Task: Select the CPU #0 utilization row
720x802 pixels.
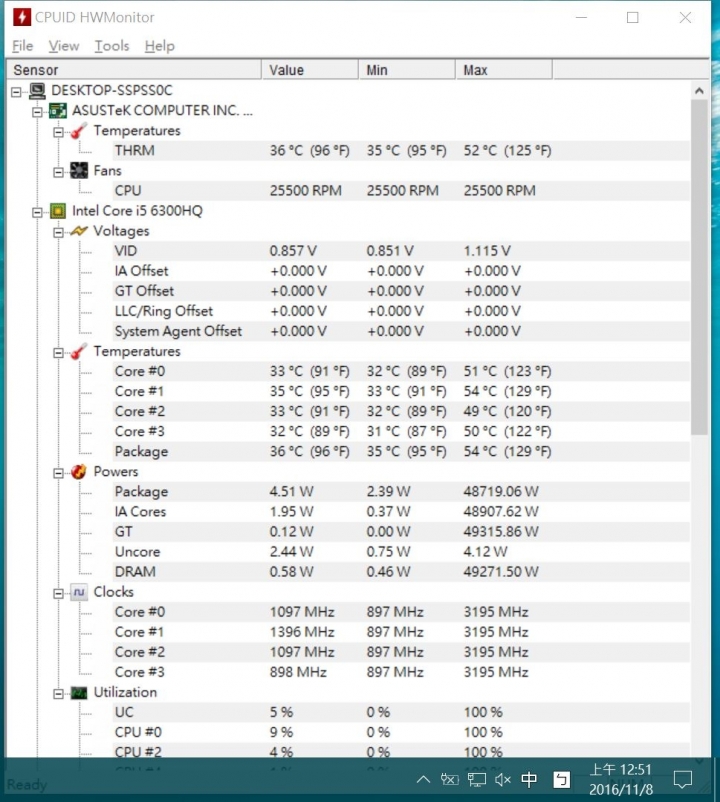Action: pos(400,732)
